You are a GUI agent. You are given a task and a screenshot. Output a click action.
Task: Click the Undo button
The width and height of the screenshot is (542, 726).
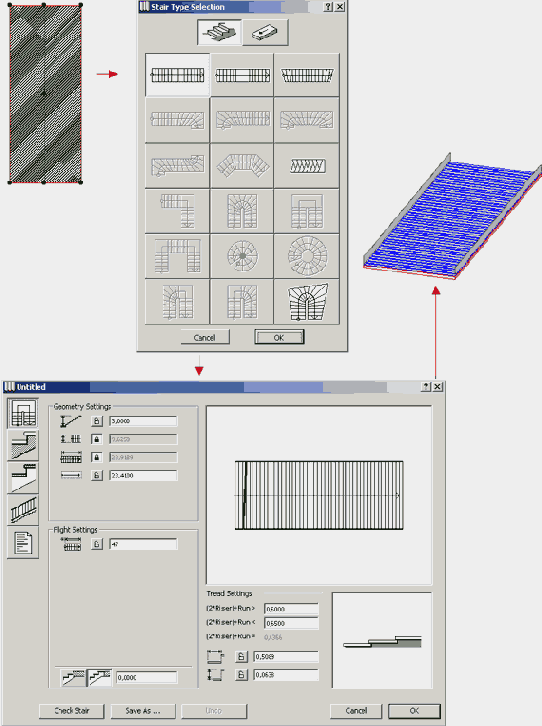(214, 711)
